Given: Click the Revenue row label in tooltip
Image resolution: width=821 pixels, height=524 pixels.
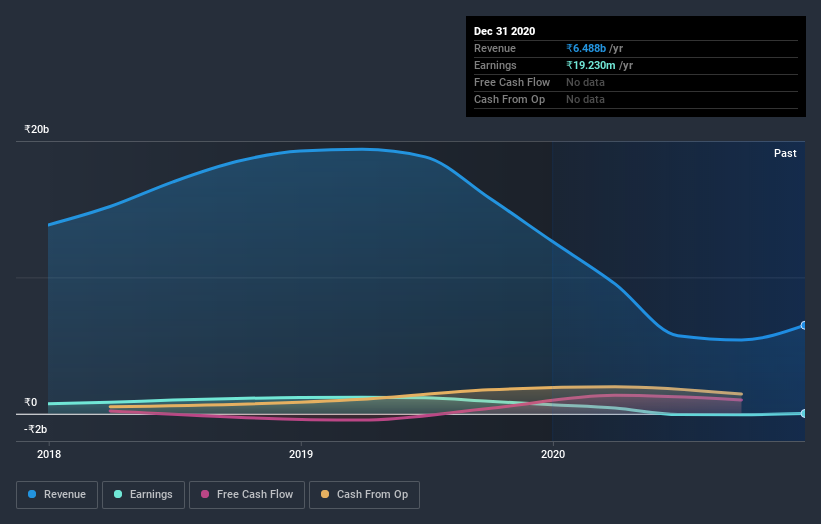Looking at the screenshot, I should (495, 48).
